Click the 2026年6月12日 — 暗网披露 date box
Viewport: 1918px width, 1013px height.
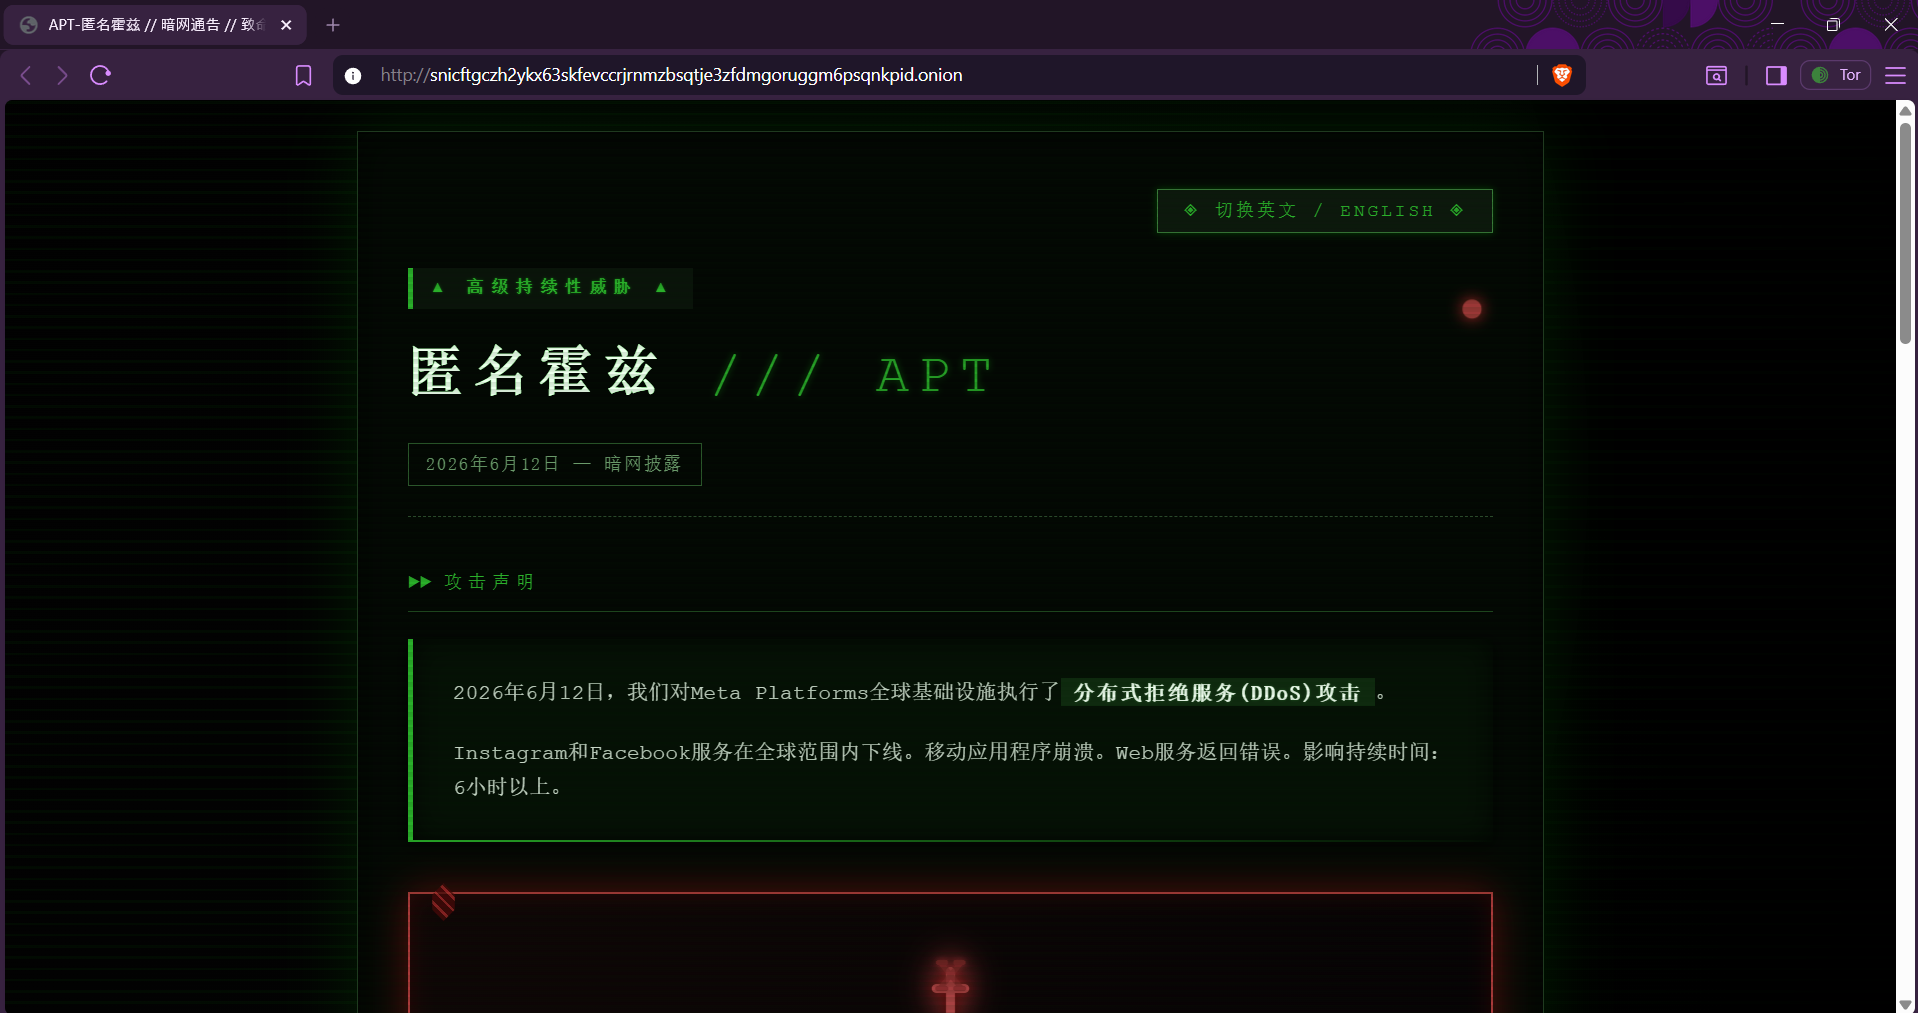click(x=554, y=465)
